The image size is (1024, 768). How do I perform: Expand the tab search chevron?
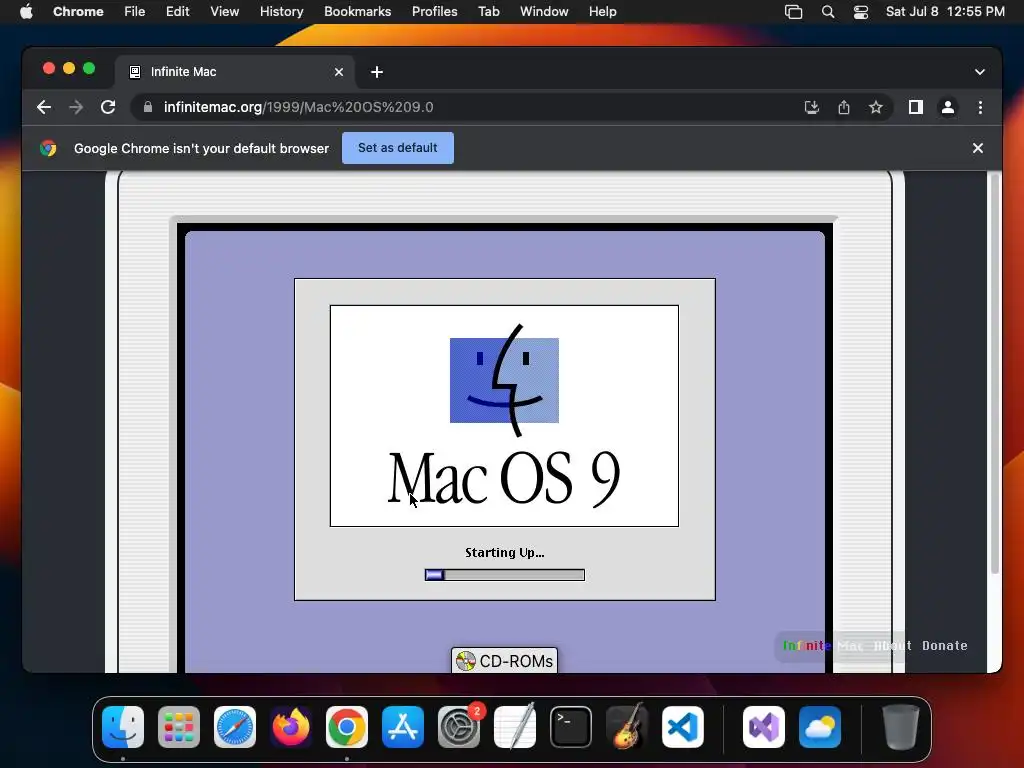coord(980,72)
